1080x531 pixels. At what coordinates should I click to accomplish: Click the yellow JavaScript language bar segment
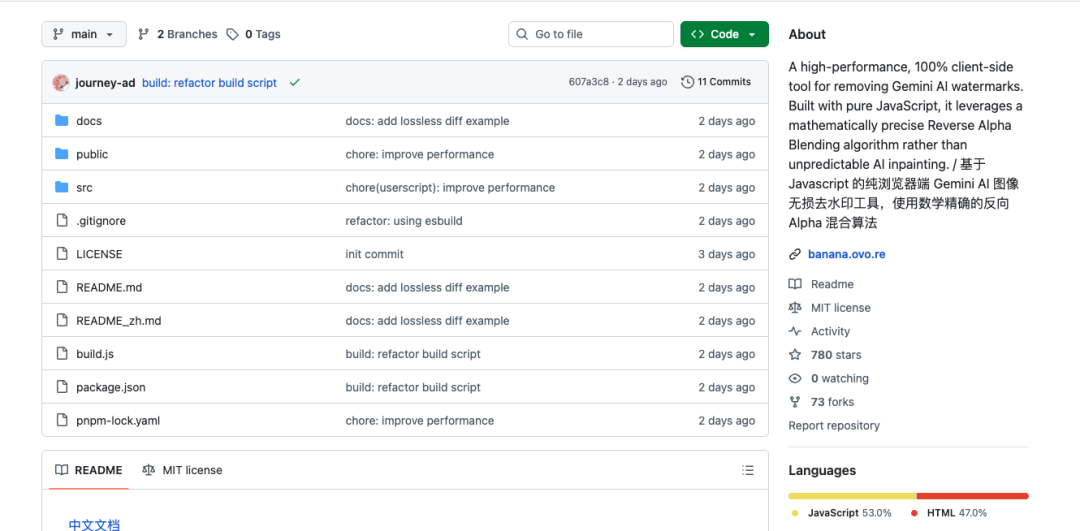(852, 496)
